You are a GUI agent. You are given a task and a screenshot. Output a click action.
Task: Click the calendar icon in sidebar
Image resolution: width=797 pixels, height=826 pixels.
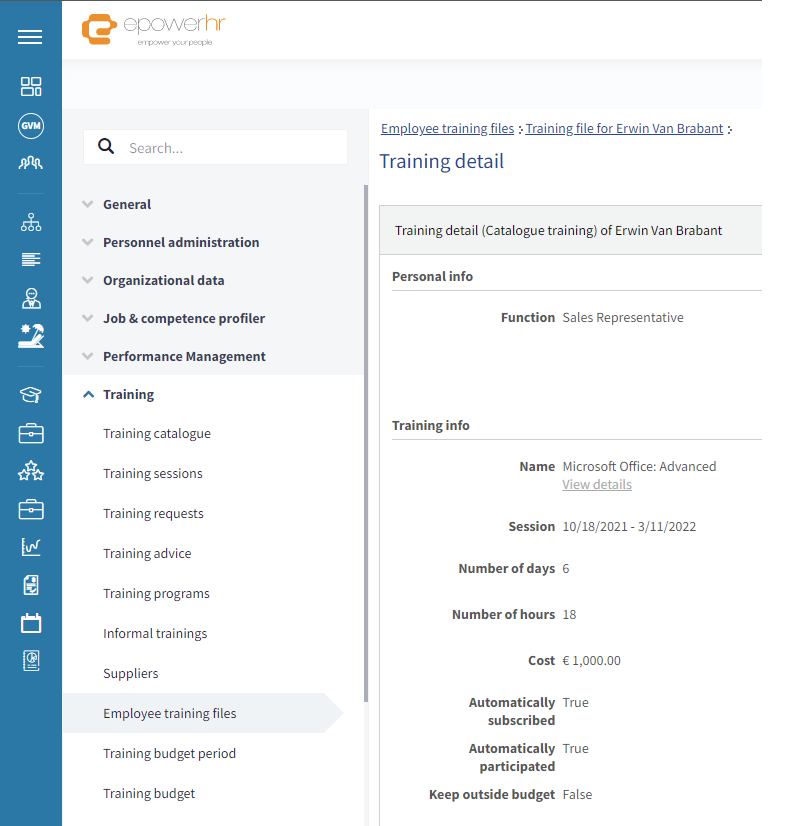[x=31, y=623]
